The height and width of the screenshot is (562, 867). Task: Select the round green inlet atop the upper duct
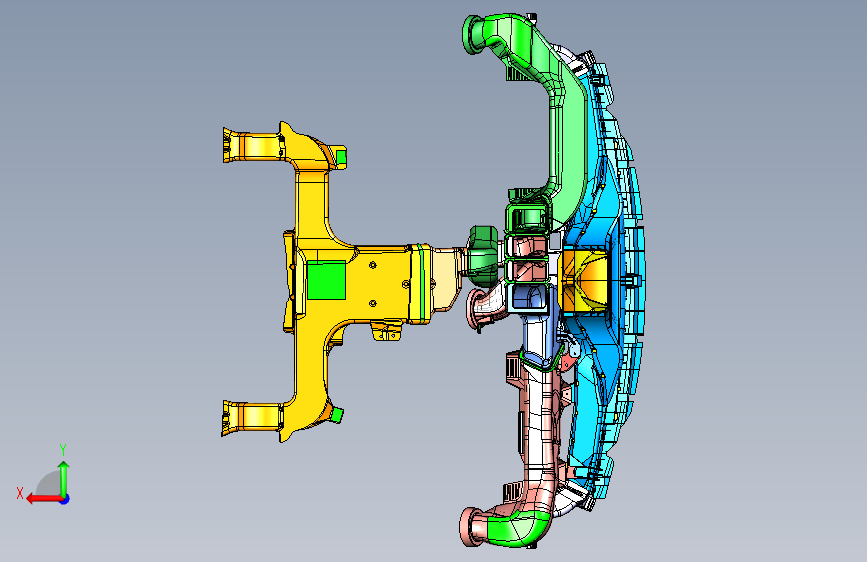pyautogui.click(x=473, y=34)
